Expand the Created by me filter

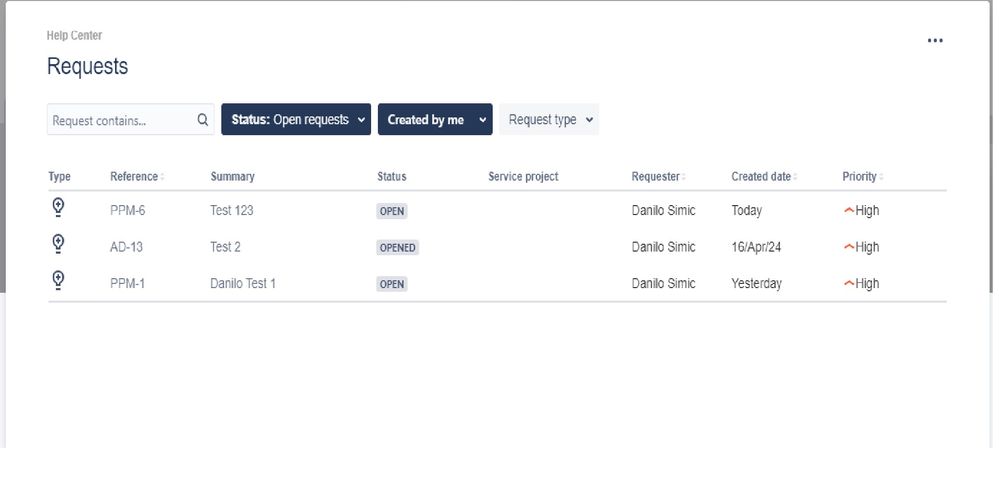435,119
